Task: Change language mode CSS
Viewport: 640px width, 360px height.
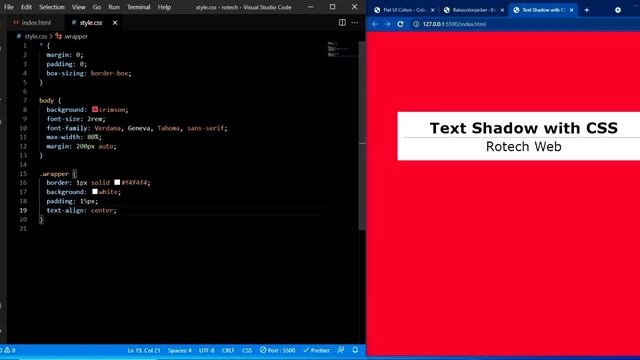Action: 247,350
